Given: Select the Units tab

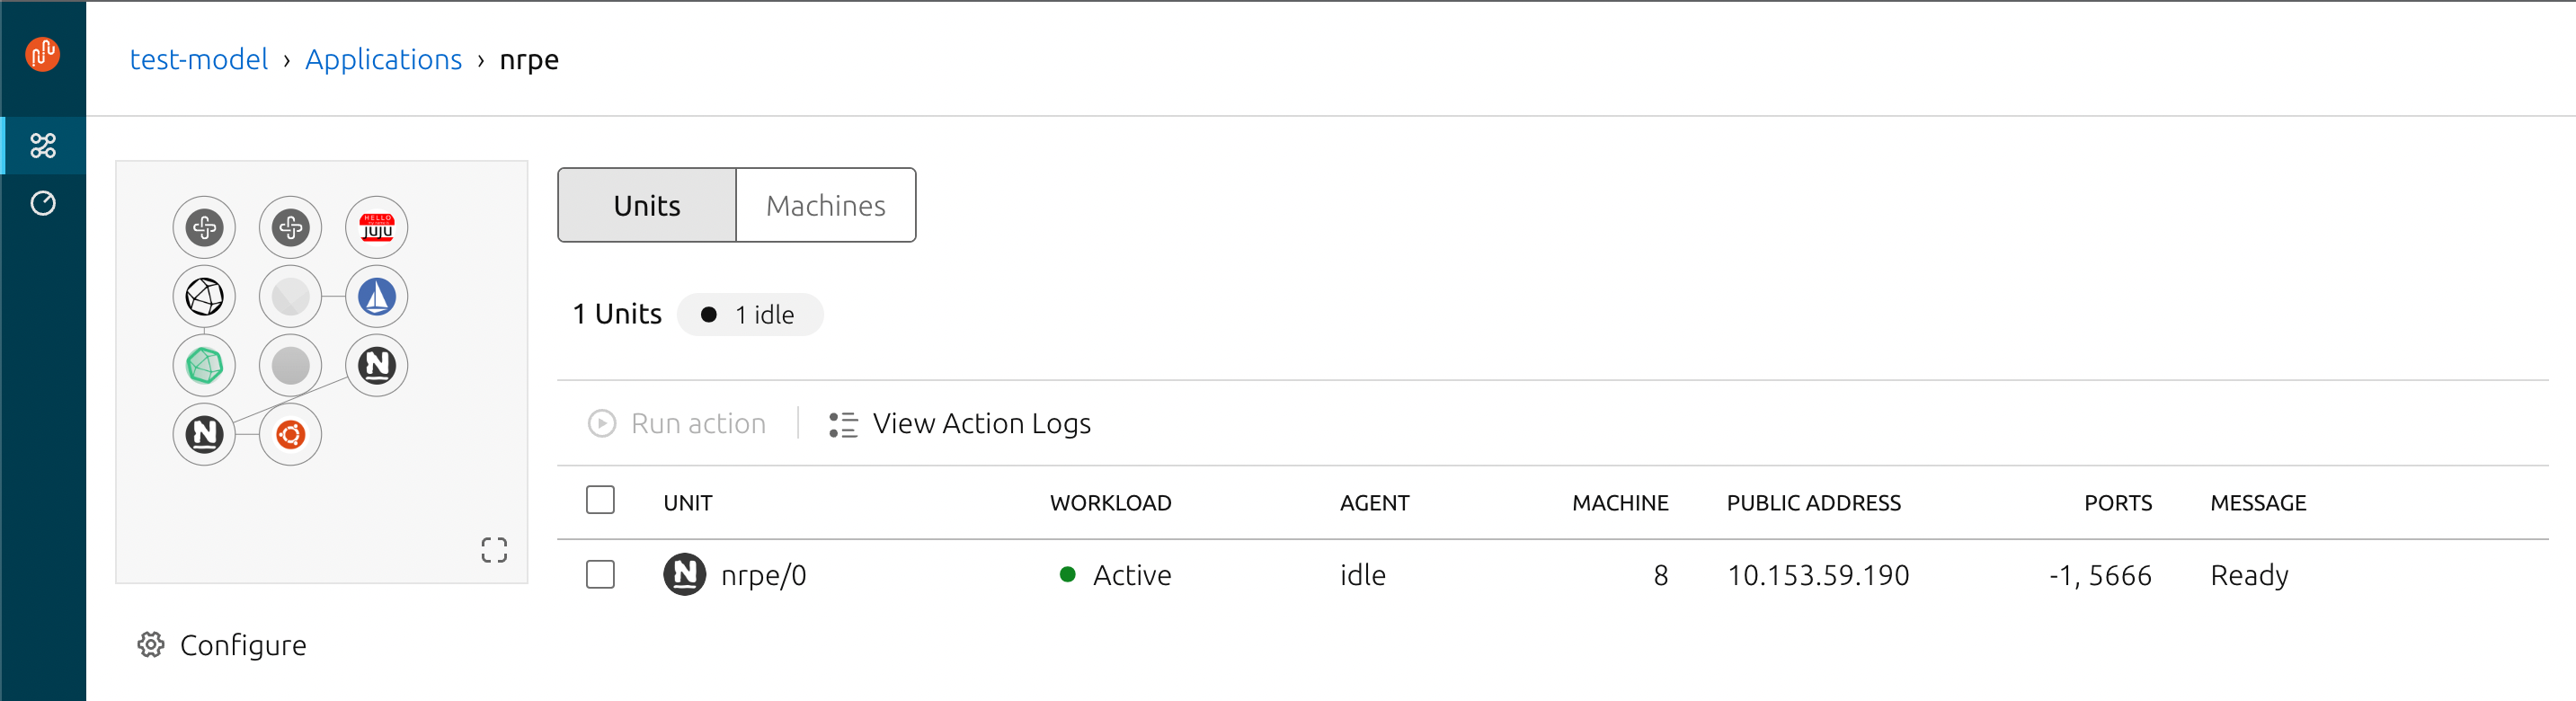Looking at the screenshot, I should (x=646, y=205).
